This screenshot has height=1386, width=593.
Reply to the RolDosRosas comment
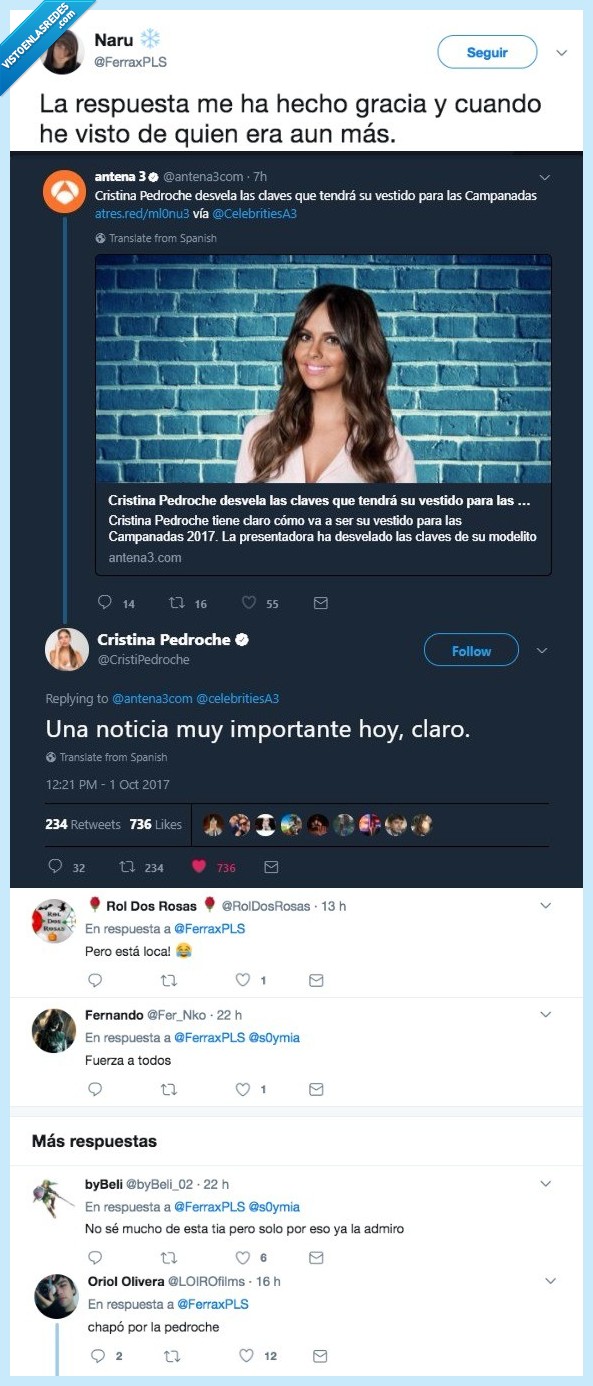coord(95,981)
